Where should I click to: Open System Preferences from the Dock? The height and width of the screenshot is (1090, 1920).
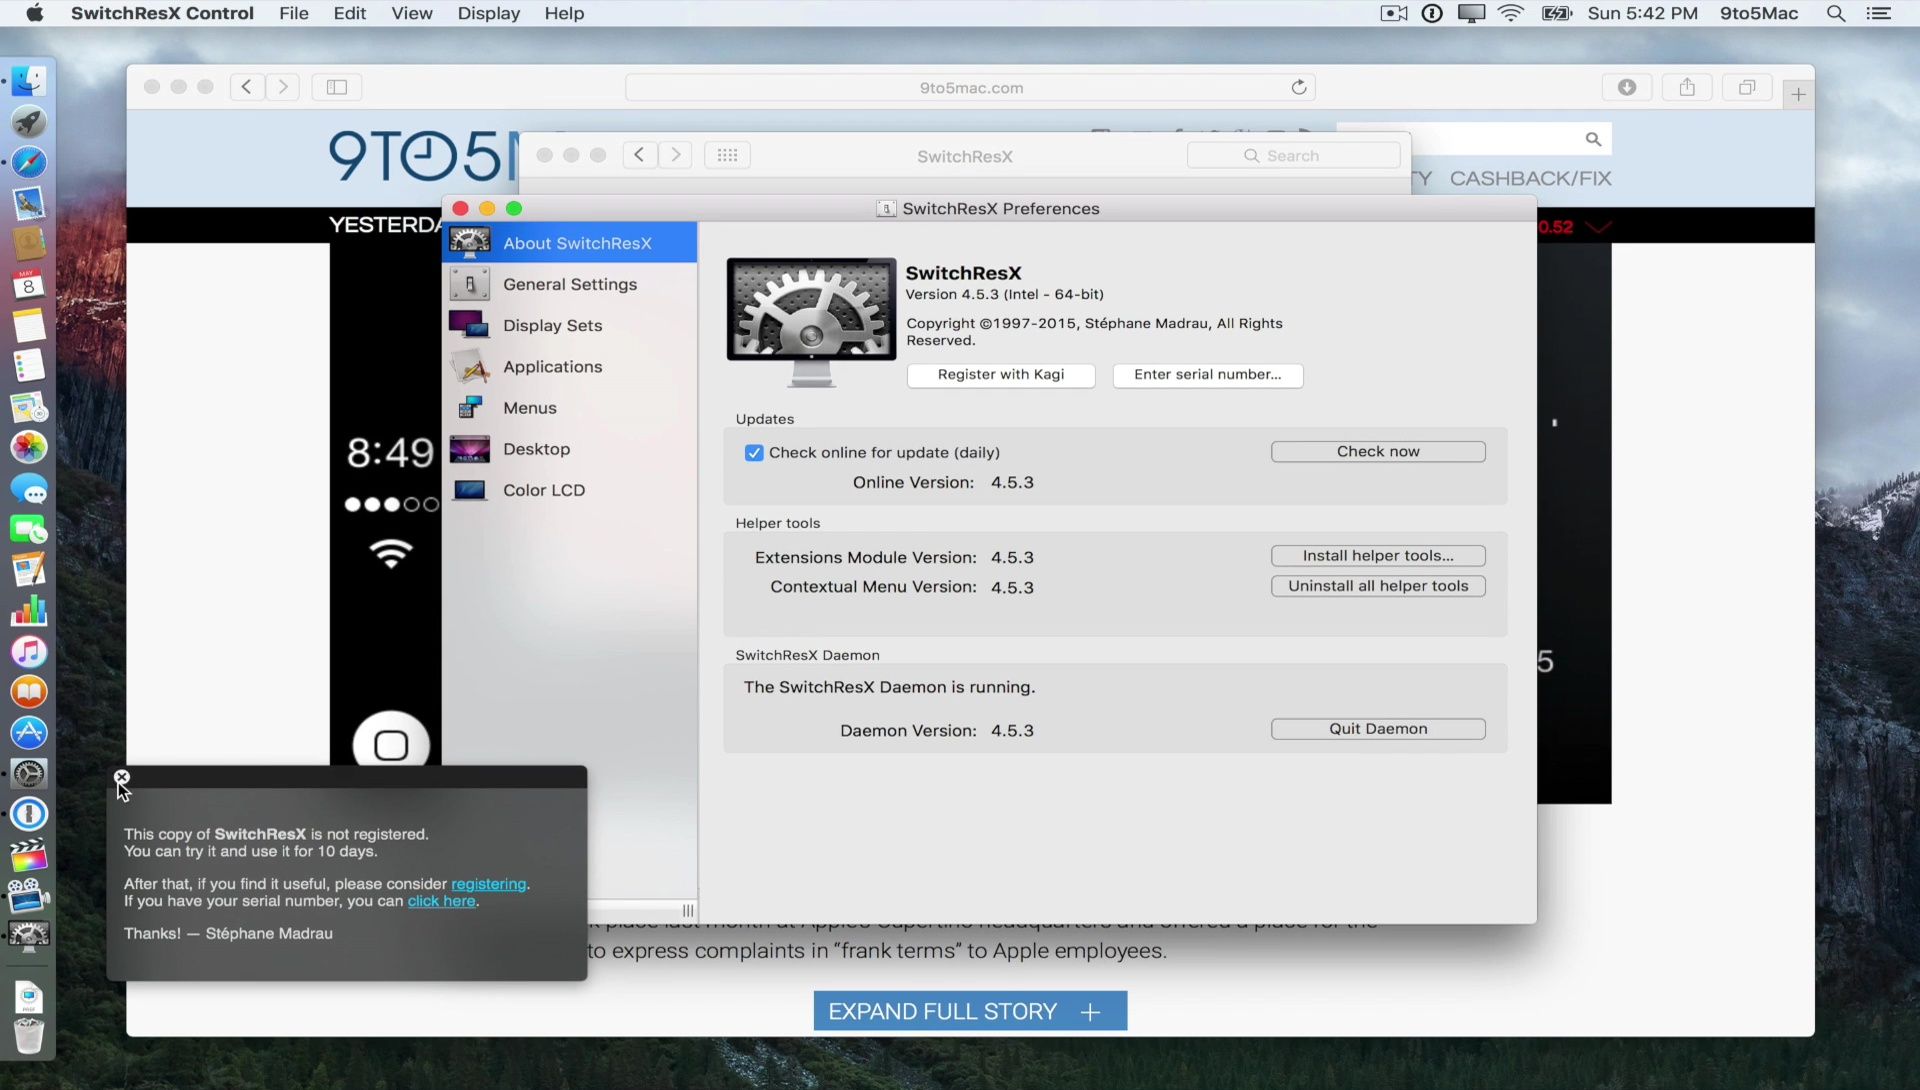pyautogui.click(x=29, y=774)
